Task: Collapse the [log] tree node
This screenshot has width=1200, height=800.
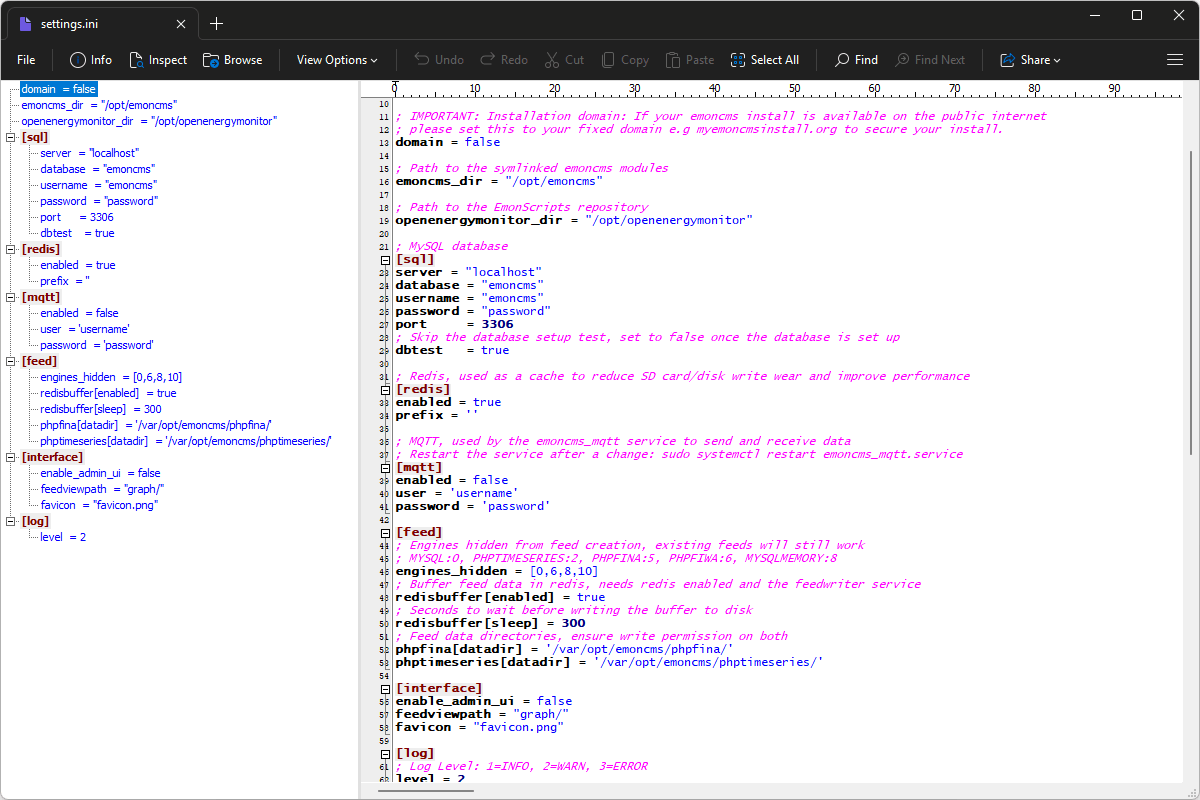Action: point(11,521)
